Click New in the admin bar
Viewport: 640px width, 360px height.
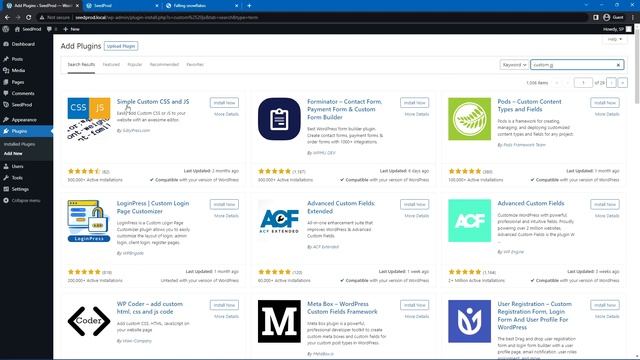click(71, 29)
